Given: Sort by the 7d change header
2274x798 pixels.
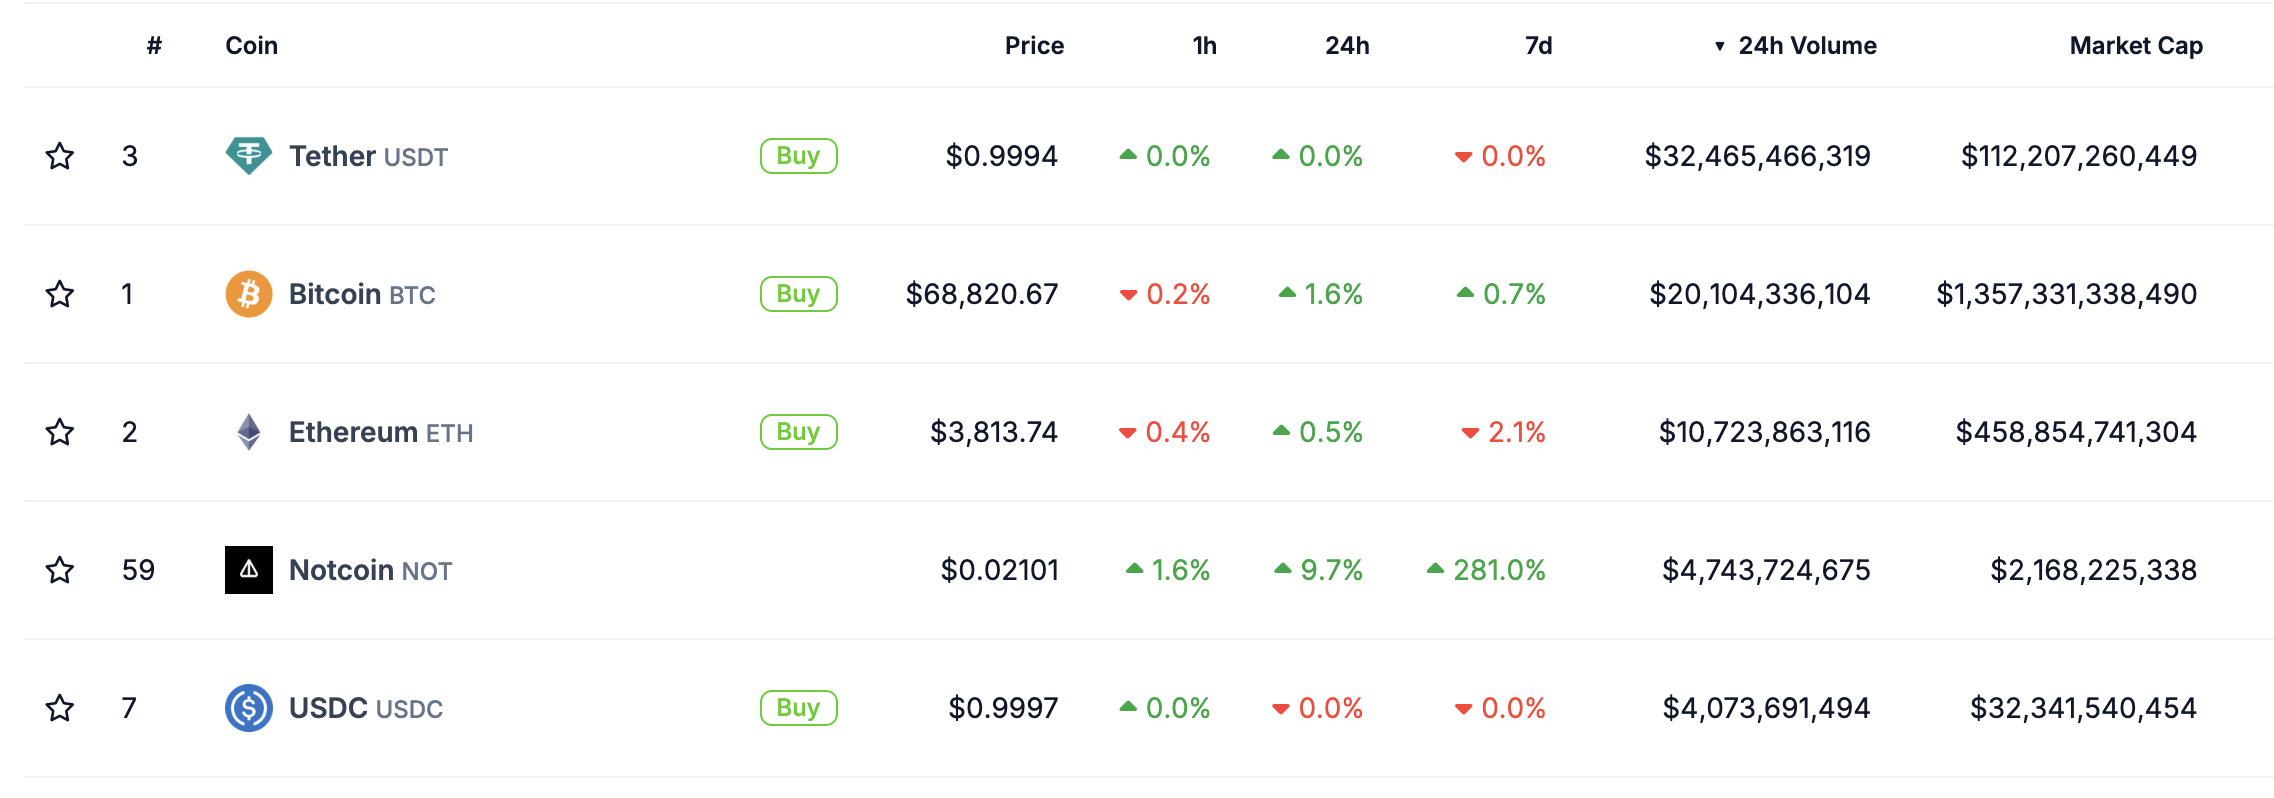Looking at the screenshot, I should [x=1538, y=46].
